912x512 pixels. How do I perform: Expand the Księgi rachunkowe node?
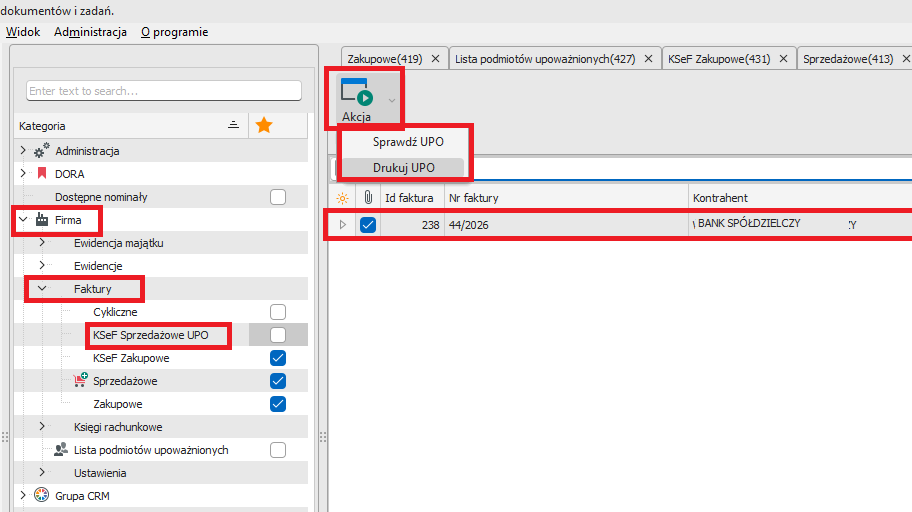(42, 427)
